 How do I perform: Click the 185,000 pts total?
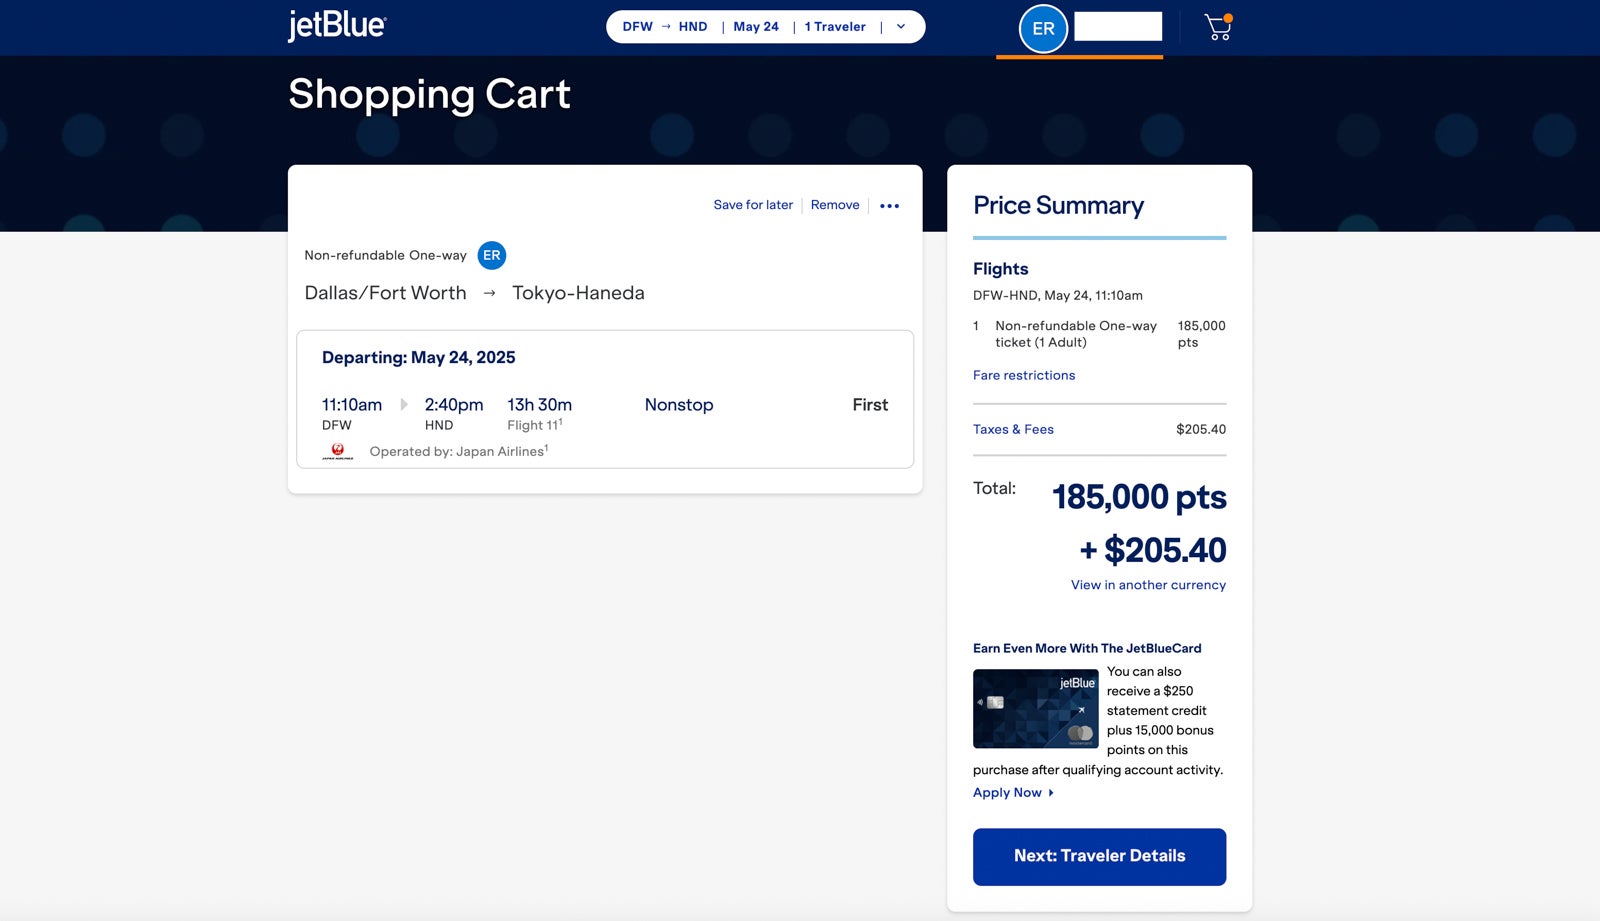click(1139, 497)
